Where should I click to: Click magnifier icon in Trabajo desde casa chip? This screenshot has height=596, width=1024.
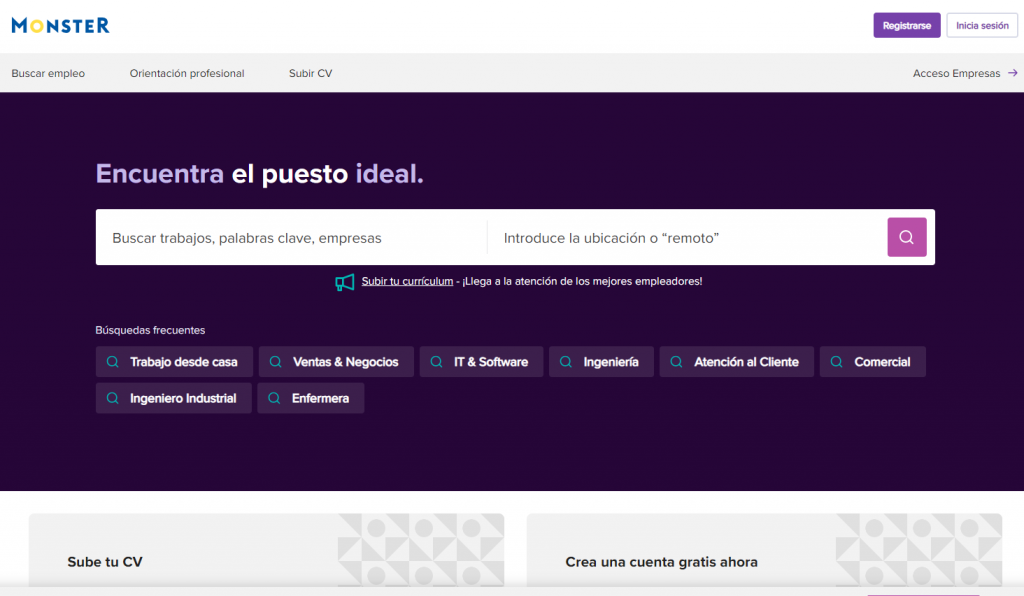113,362
